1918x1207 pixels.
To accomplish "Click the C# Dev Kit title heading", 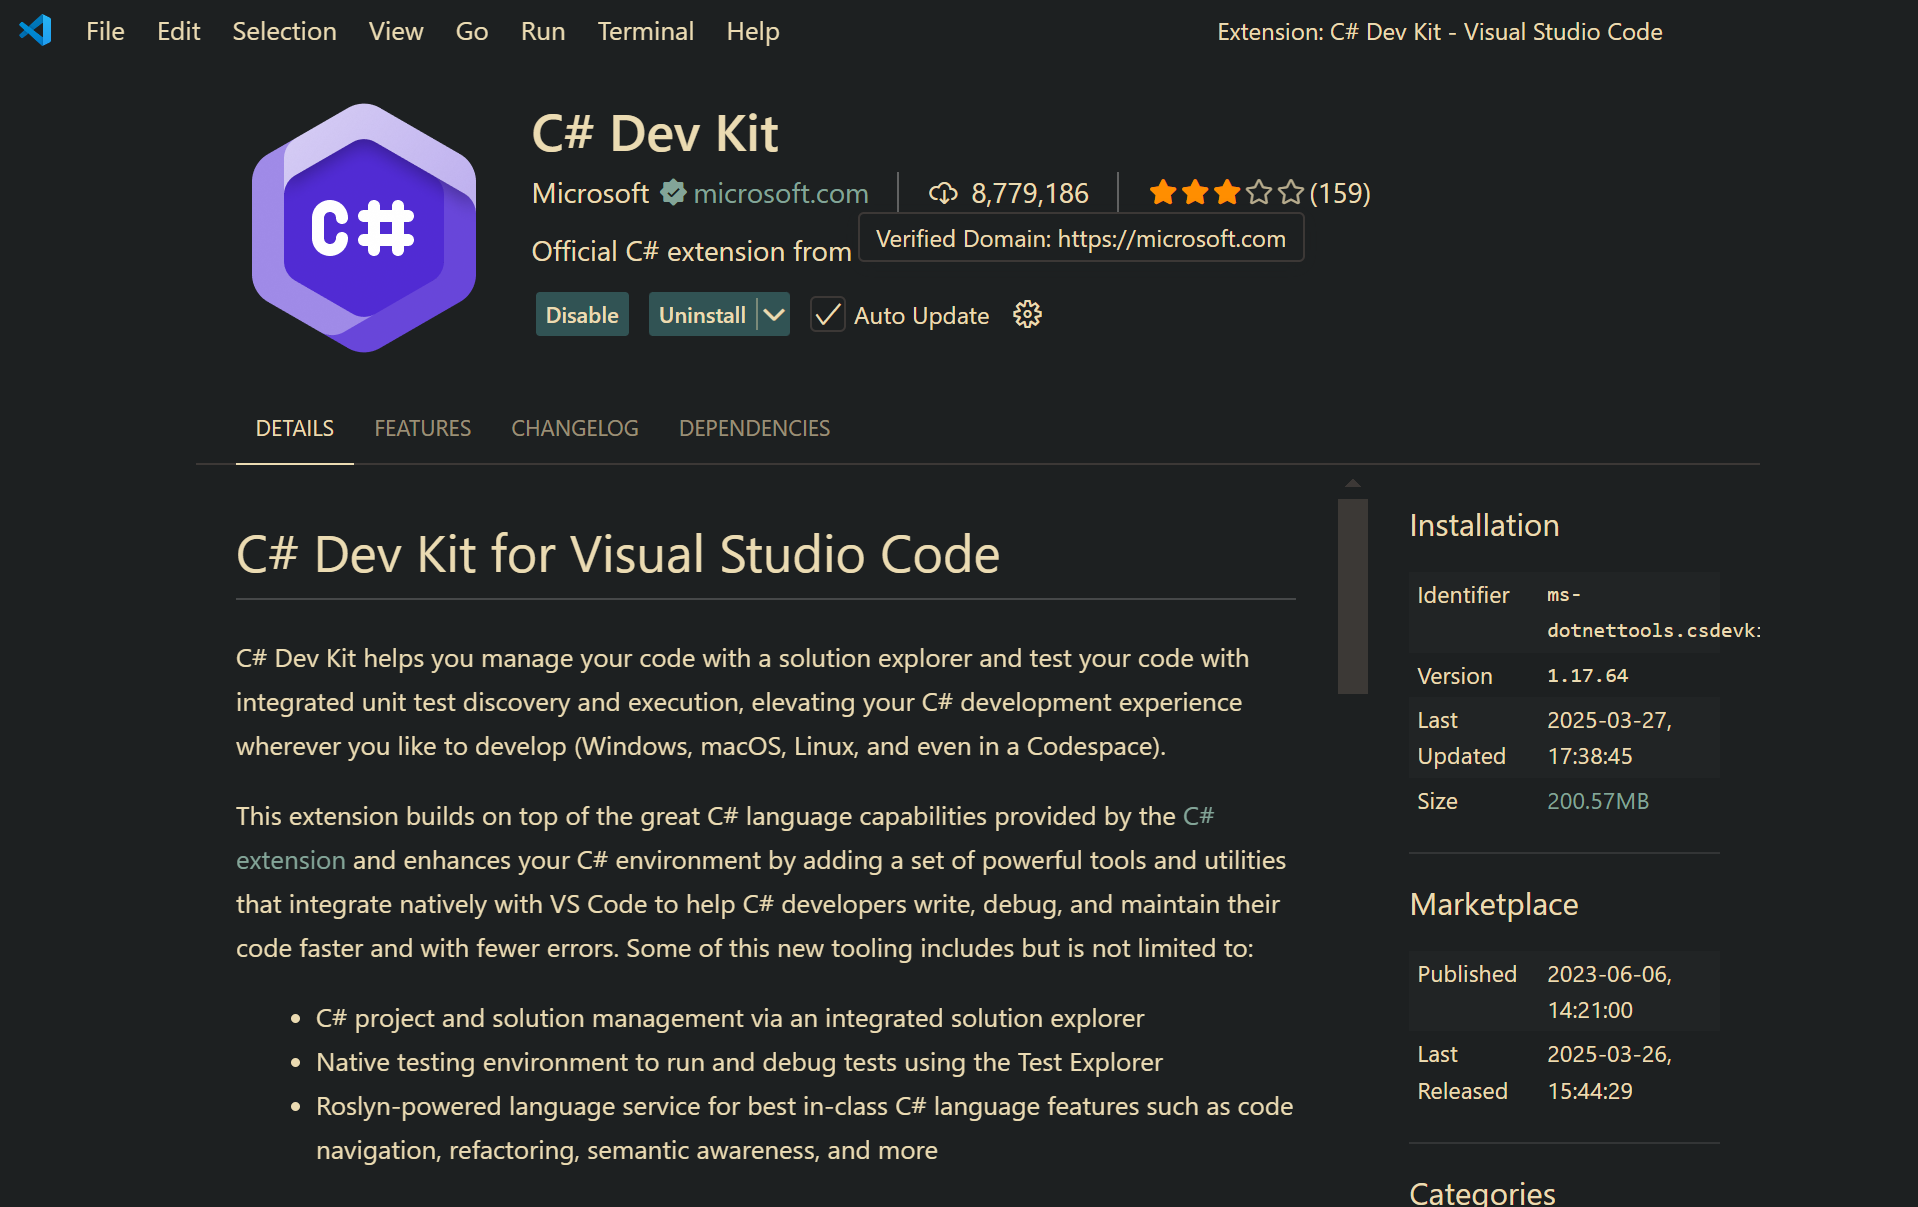I will (655, 133).
